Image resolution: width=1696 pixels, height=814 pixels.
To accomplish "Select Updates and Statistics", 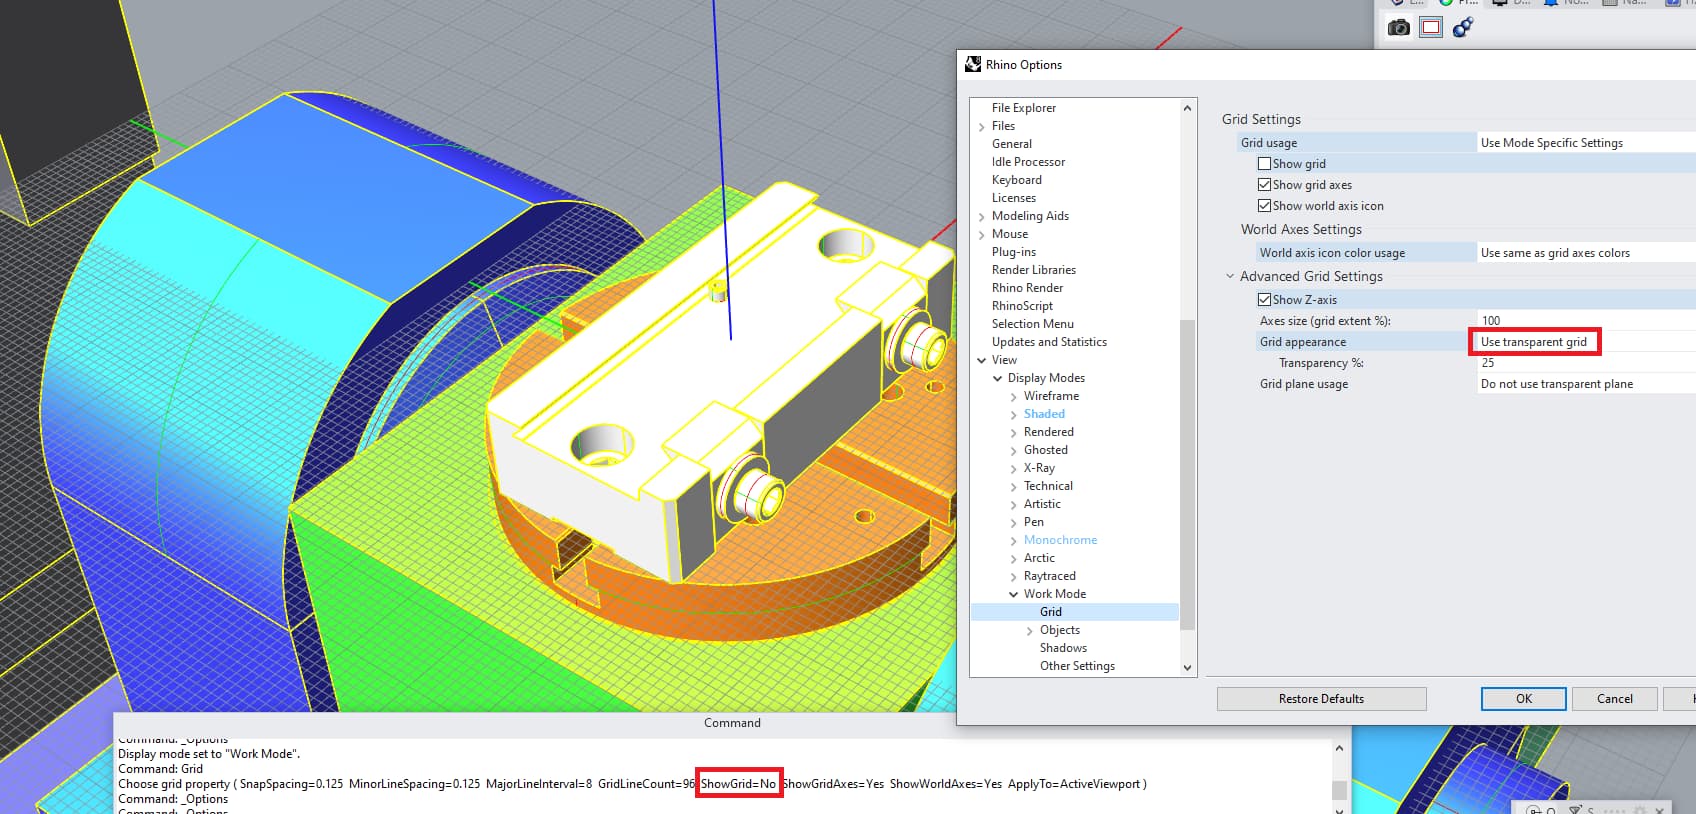I will [1049, 342].
